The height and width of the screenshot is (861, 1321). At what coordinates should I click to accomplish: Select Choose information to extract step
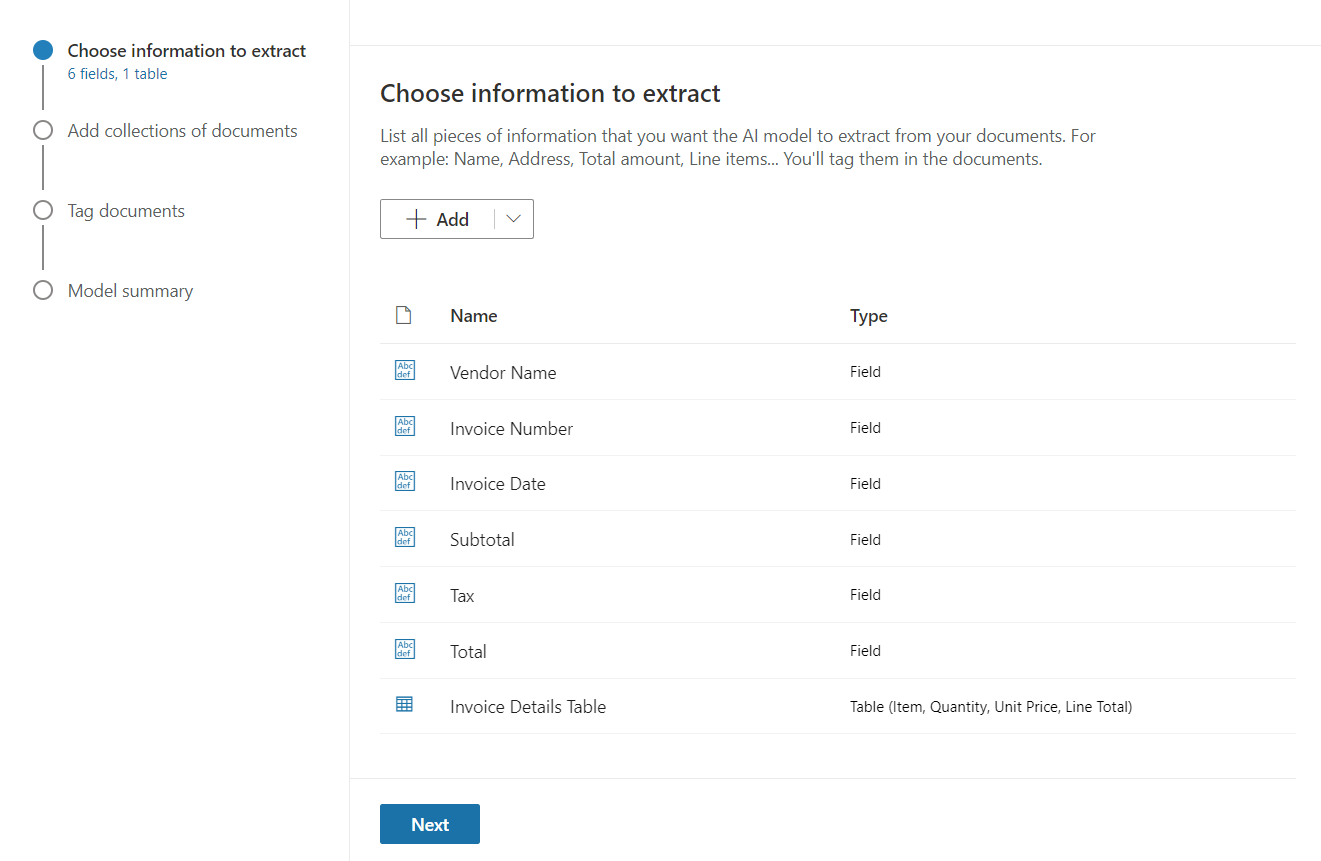point(187,51)
